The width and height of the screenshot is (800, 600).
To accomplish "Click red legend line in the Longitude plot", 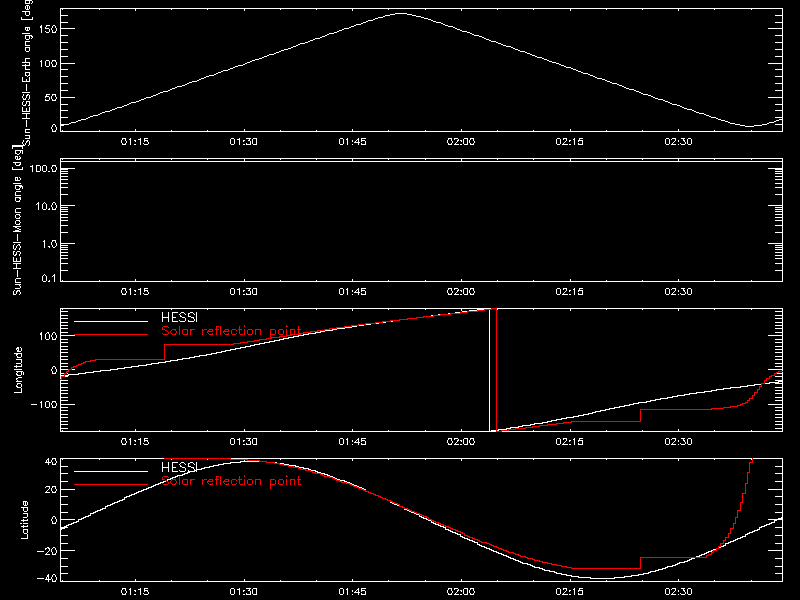I will point(111,335).
